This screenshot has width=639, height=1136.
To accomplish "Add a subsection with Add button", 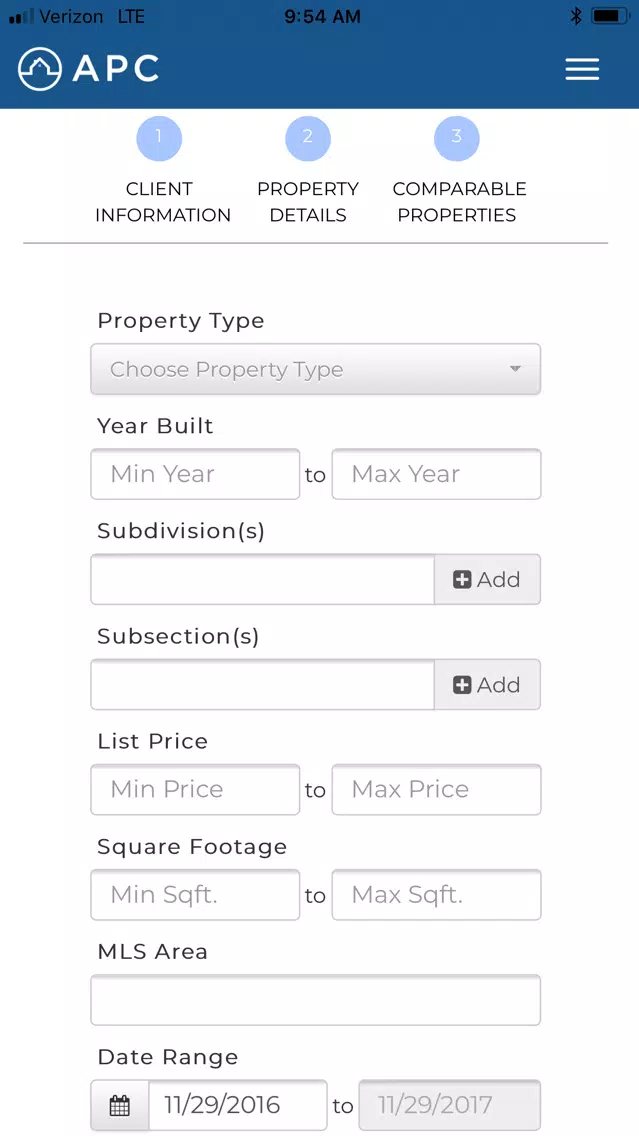I will pyautogui.click(x=488, y=685).
